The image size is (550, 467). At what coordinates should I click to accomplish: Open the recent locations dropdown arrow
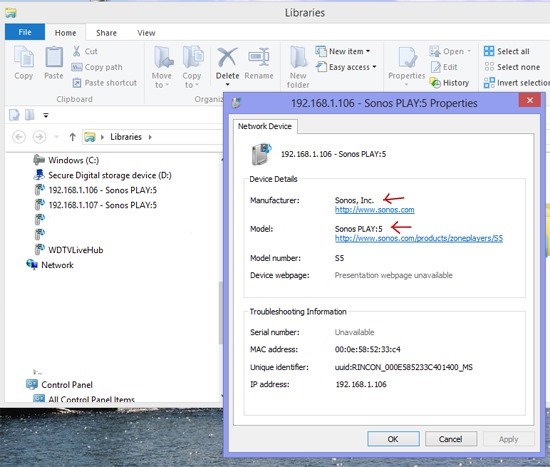point(56,137)
